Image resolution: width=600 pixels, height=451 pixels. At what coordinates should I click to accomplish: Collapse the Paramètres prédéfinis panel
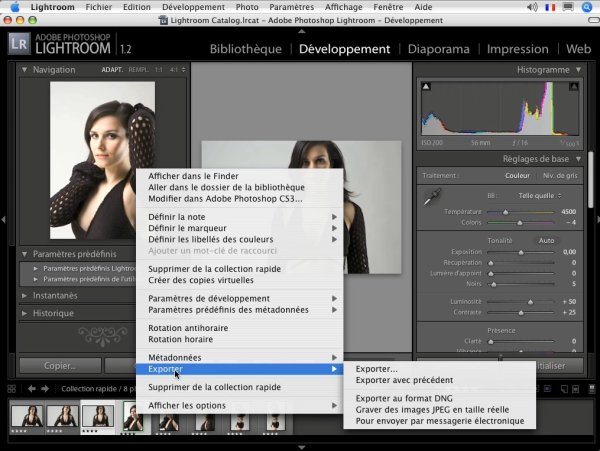[x=24, y=254]
